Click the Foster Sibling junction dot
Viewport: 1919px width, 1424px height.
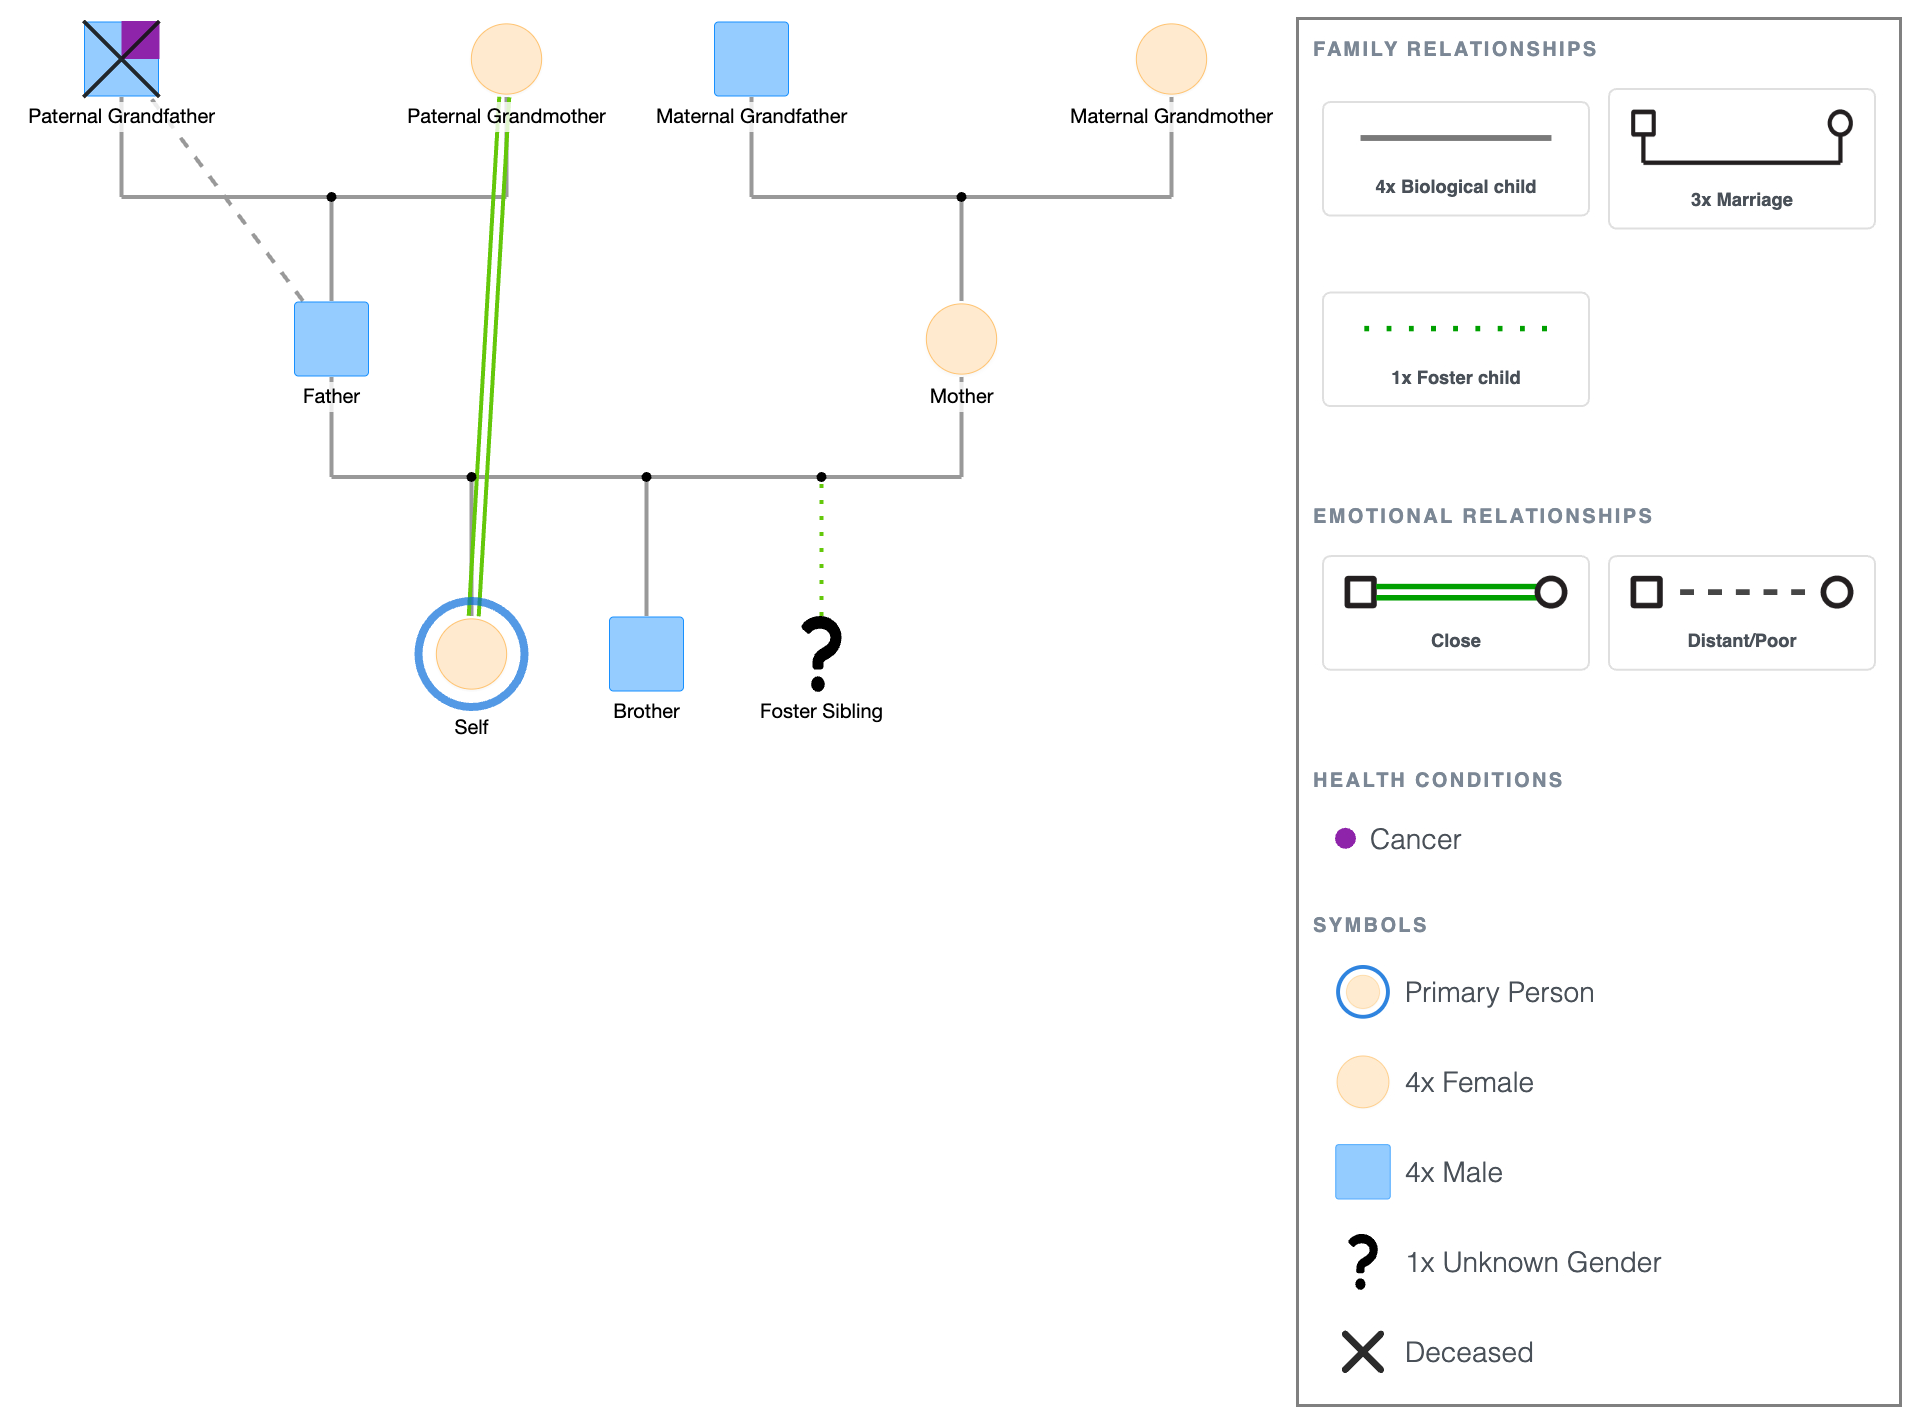[x=821, y=477]
